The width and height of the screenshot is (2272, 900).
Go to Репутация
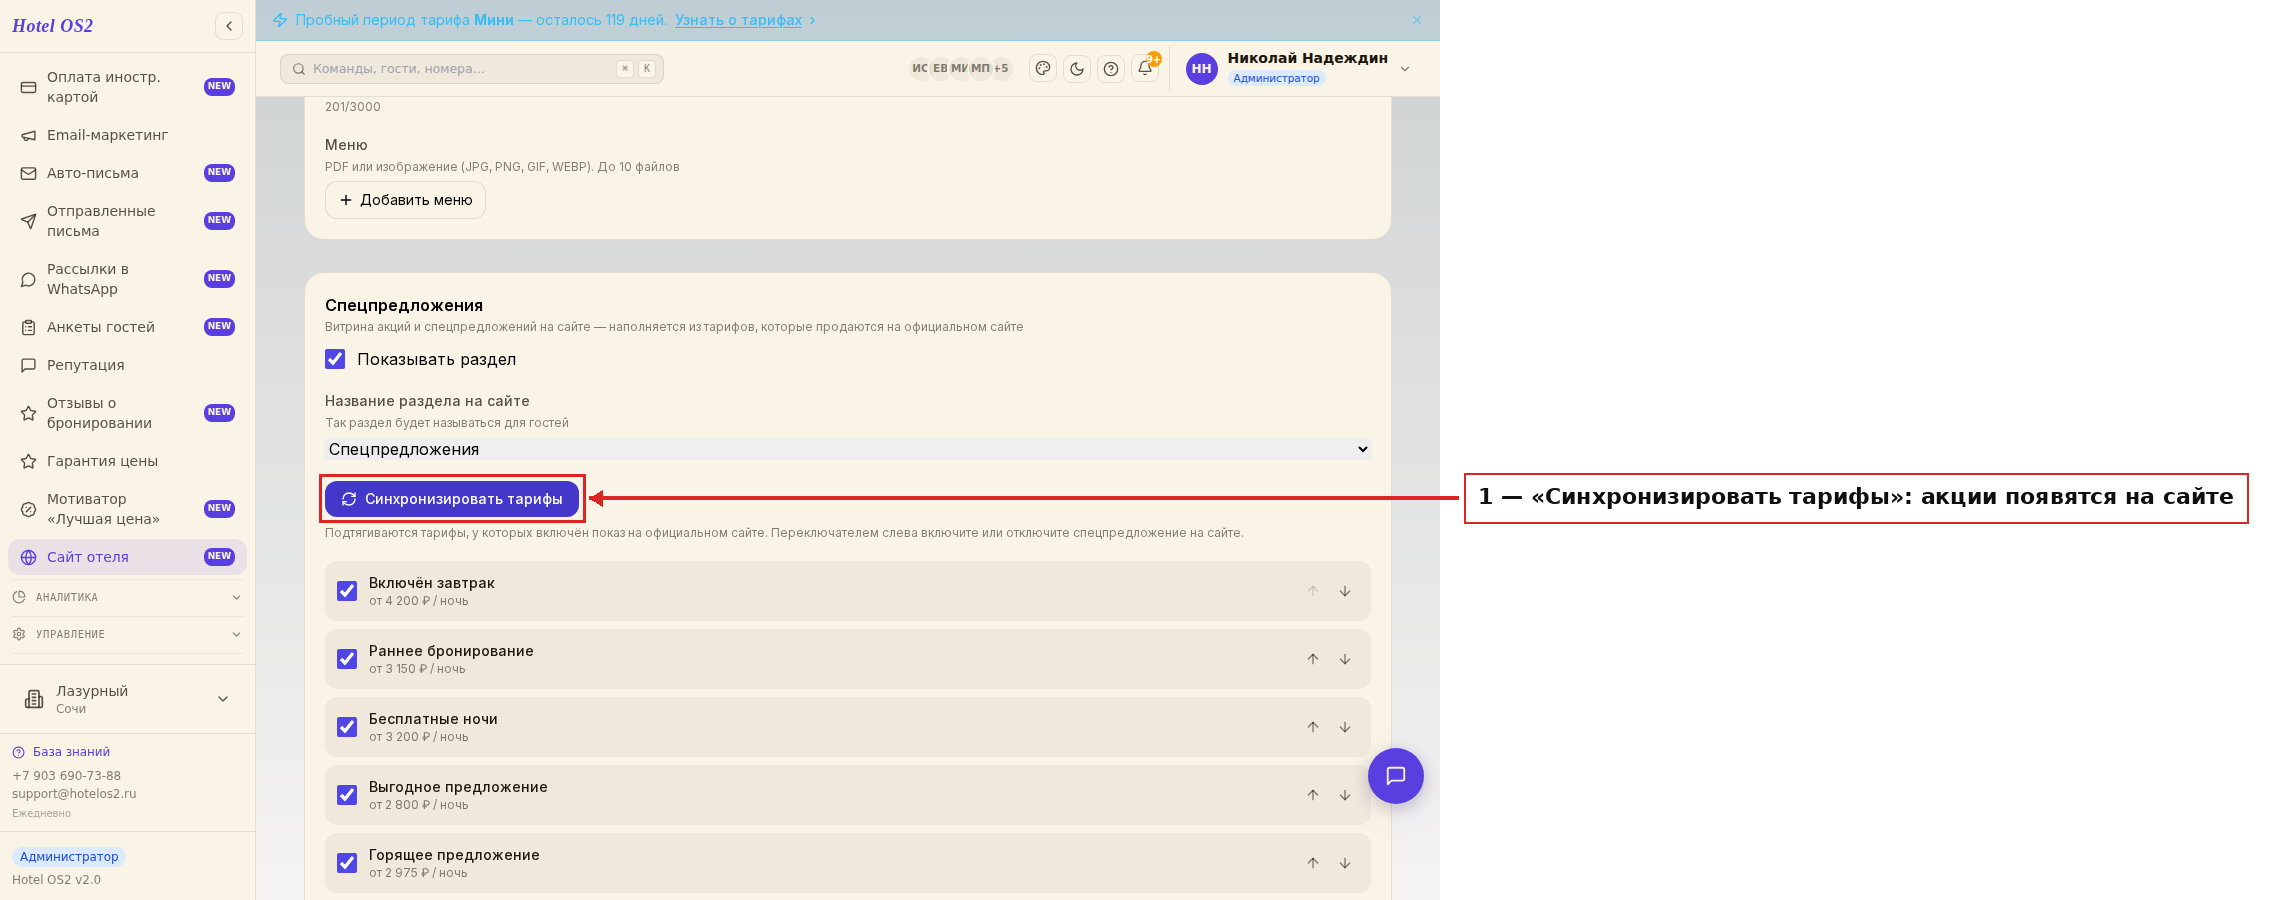point(127,365)
